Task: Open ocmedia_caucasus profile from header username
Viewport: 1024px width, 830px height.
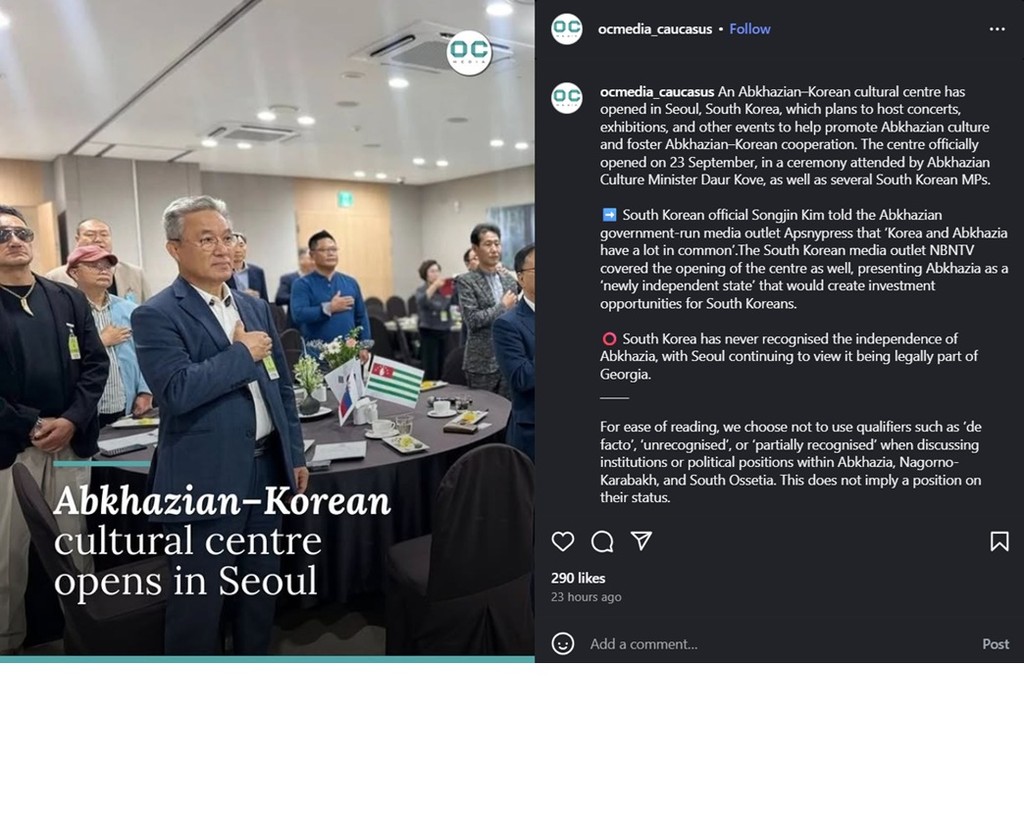Action: [x=654, y=29]
